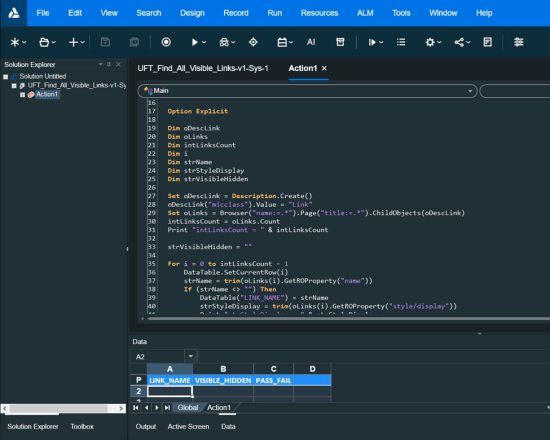Select Action1 in Solution Explorer tree
The image size is (550, 440).
(47, 94)
